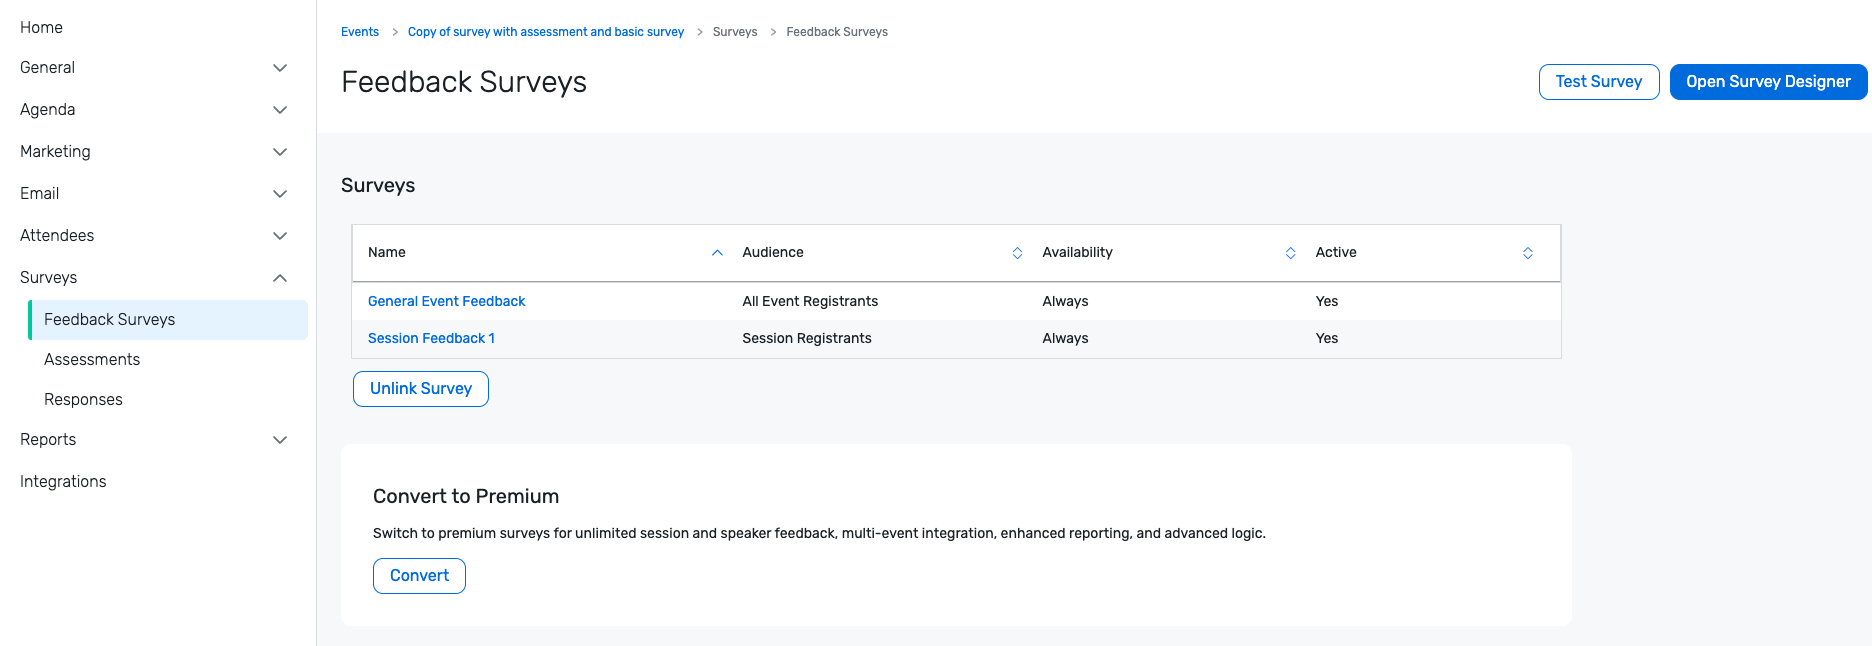Viewport: 1872px width, 646px height.
Task: Click Marketing label in sidebar
Action: [55, 151]
